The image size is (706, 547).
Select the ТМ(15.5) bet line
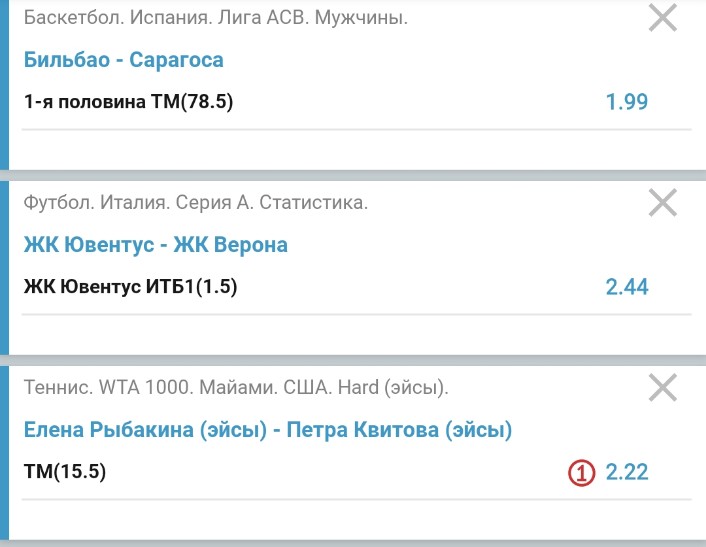coord(65,472)
